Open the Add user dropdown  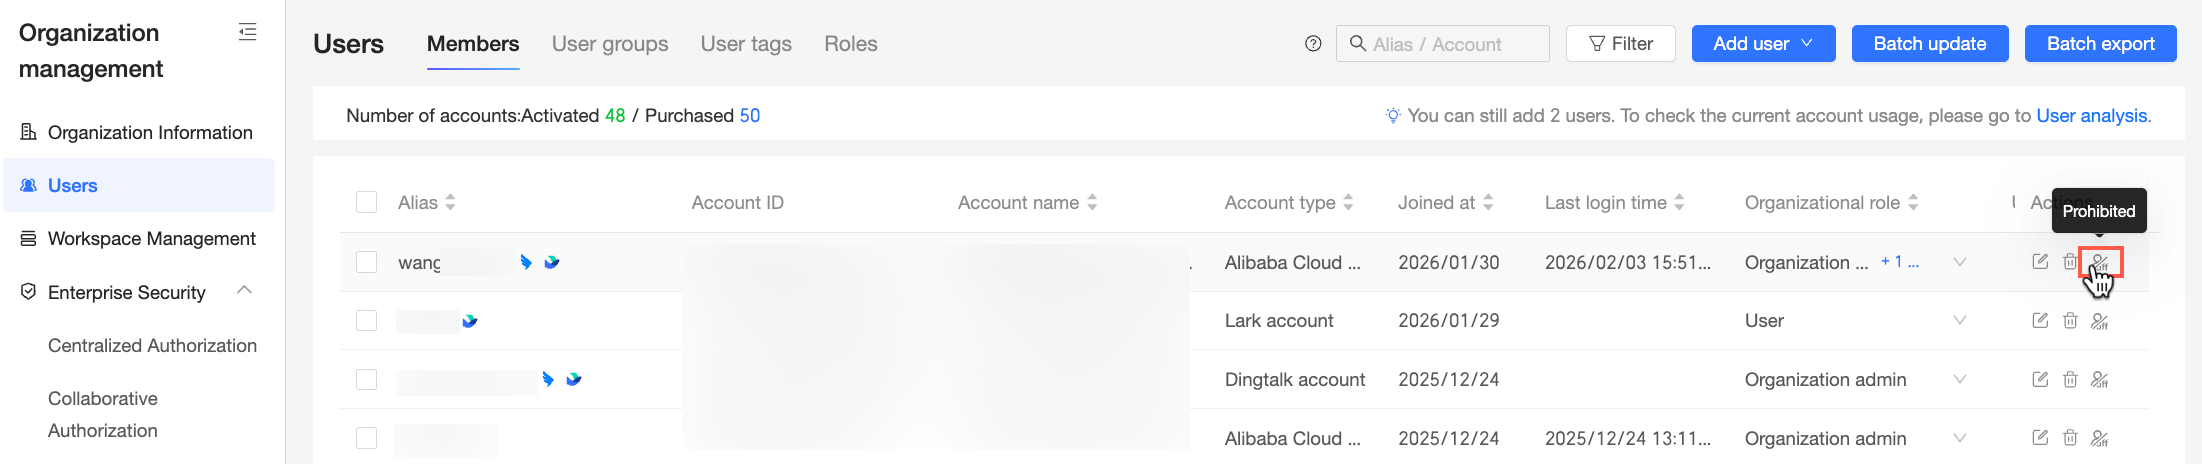coord(1763,44)
